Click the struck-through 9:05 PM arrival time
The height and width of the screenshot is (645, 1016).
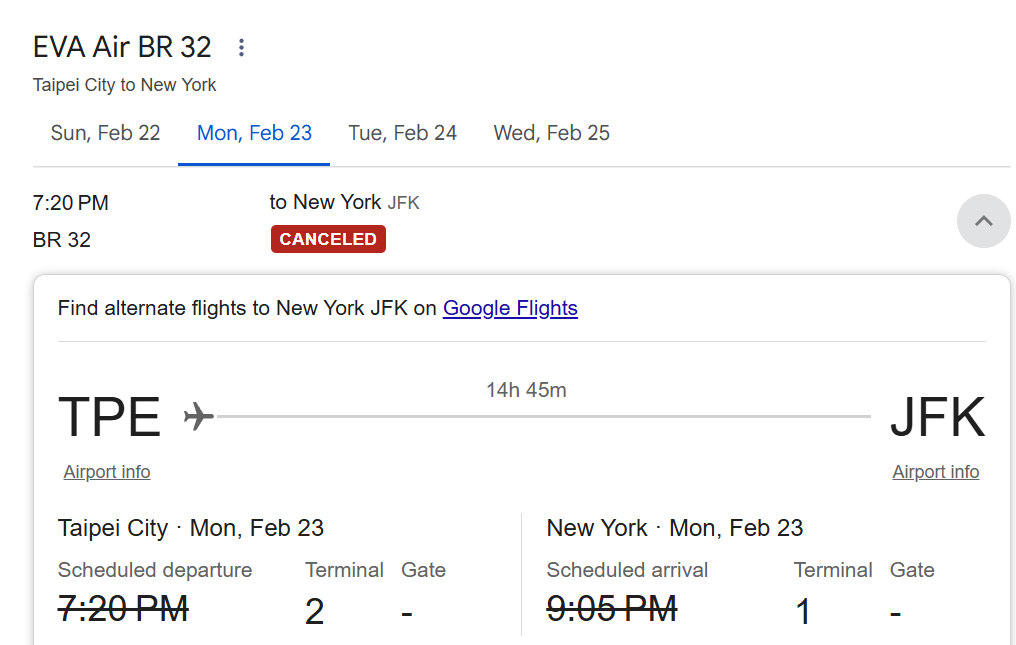tap(612, 608)
